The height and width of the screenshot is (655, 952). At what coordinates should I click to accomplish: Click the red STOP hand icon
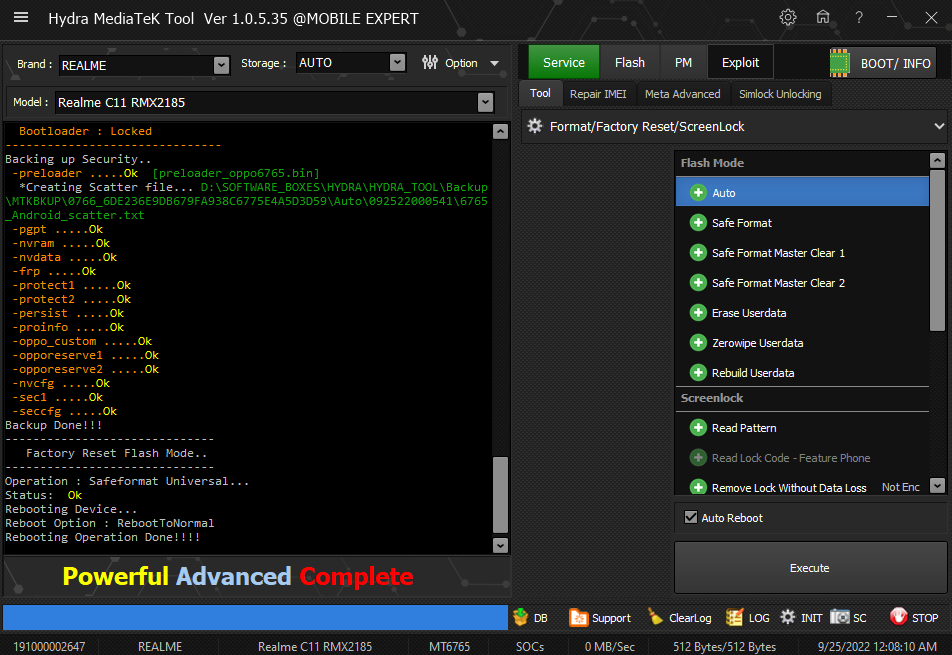[899, 617]
